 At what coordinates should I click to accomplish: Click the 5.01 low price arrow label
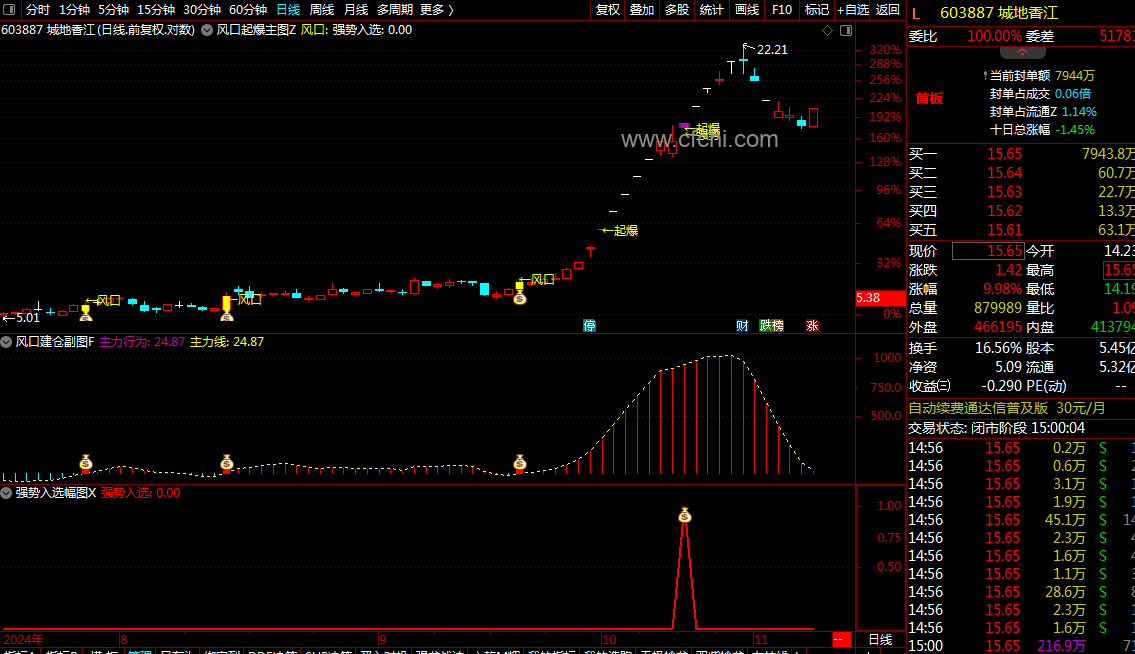coord(21,318)
